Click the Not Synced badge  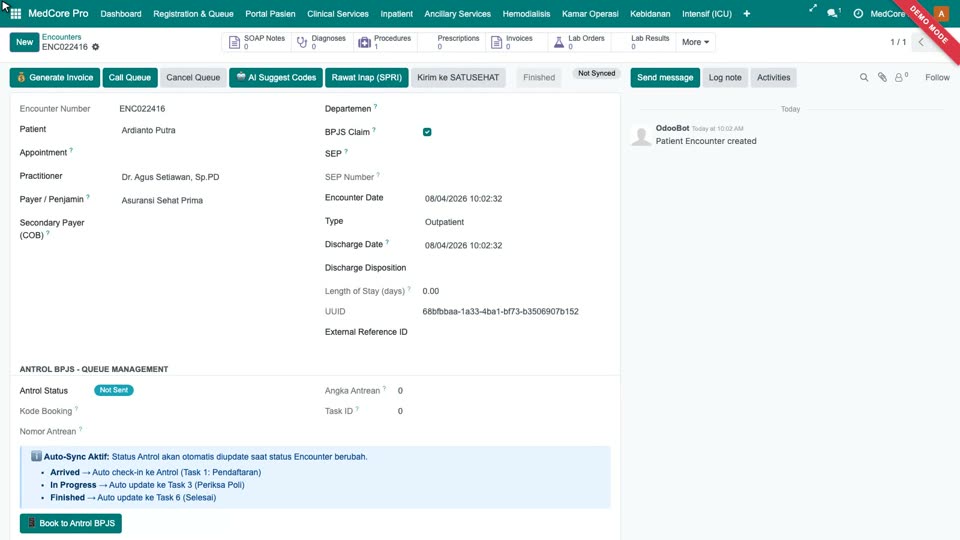(596, 73)
